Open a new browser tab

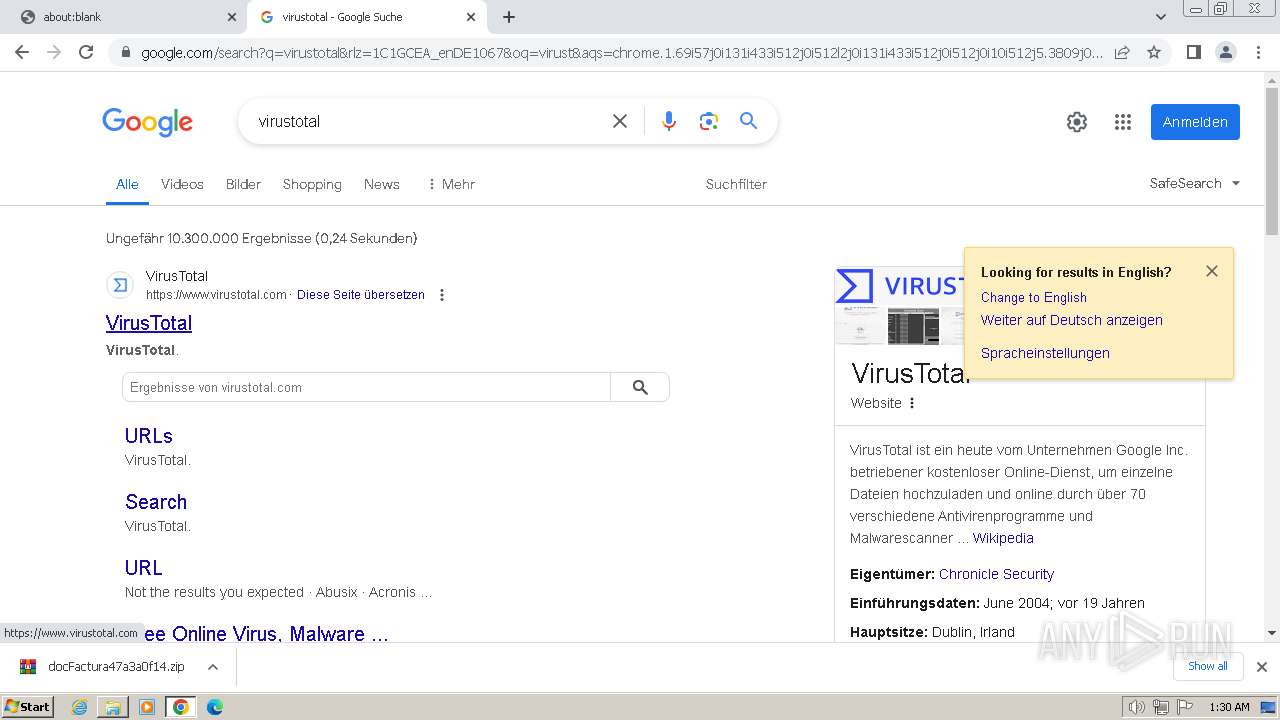(509, 17)
